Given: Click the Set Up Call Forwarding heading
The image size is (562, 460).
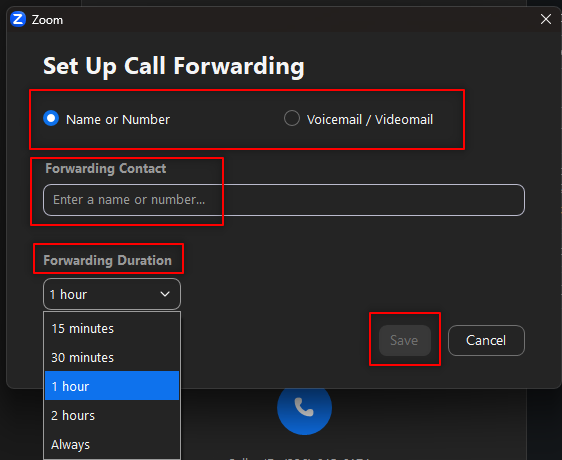Looking at the screenshot, I should (x=174, y=67).
